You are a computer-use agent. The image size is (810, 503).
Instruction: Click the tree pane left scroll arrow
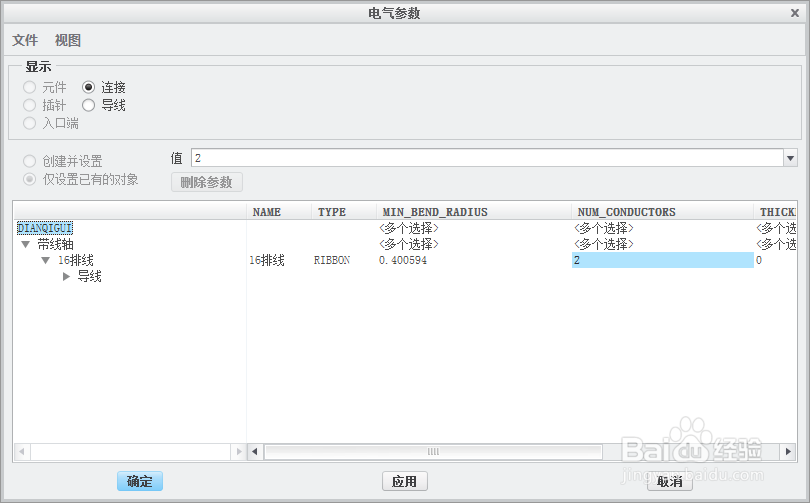[x=22, y=452]
